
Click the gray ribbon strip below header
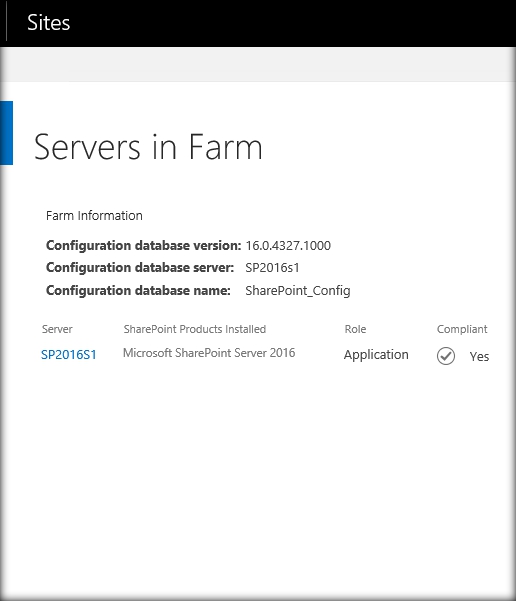click(x=258, y=64)
